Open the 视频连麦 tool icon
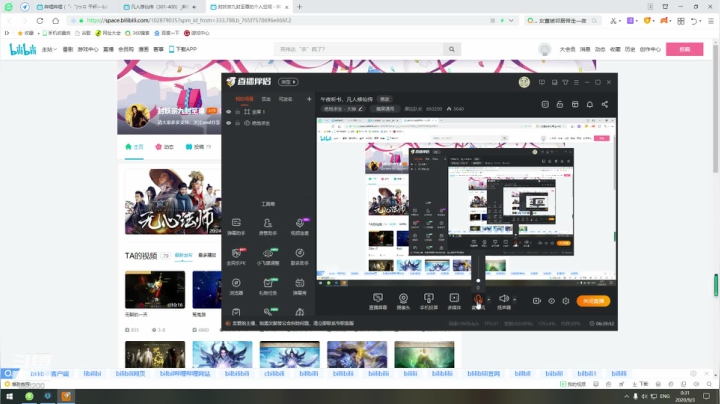The image size is (720, 404). pyautogui.click(x=299, y=226)
